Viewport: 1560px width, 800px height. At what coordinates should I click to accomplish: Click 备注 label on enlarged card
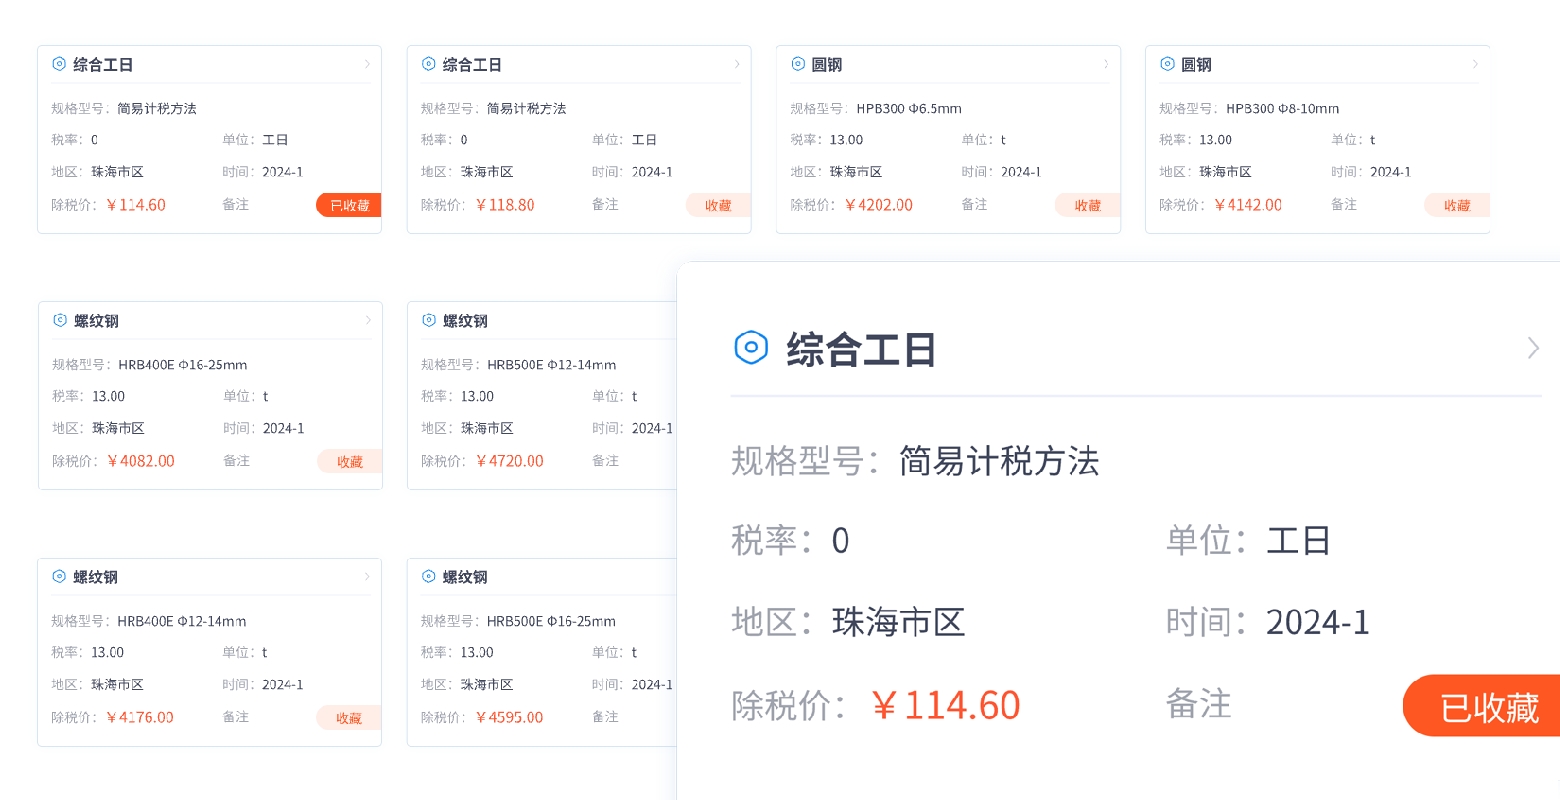tap(1199, 704)
